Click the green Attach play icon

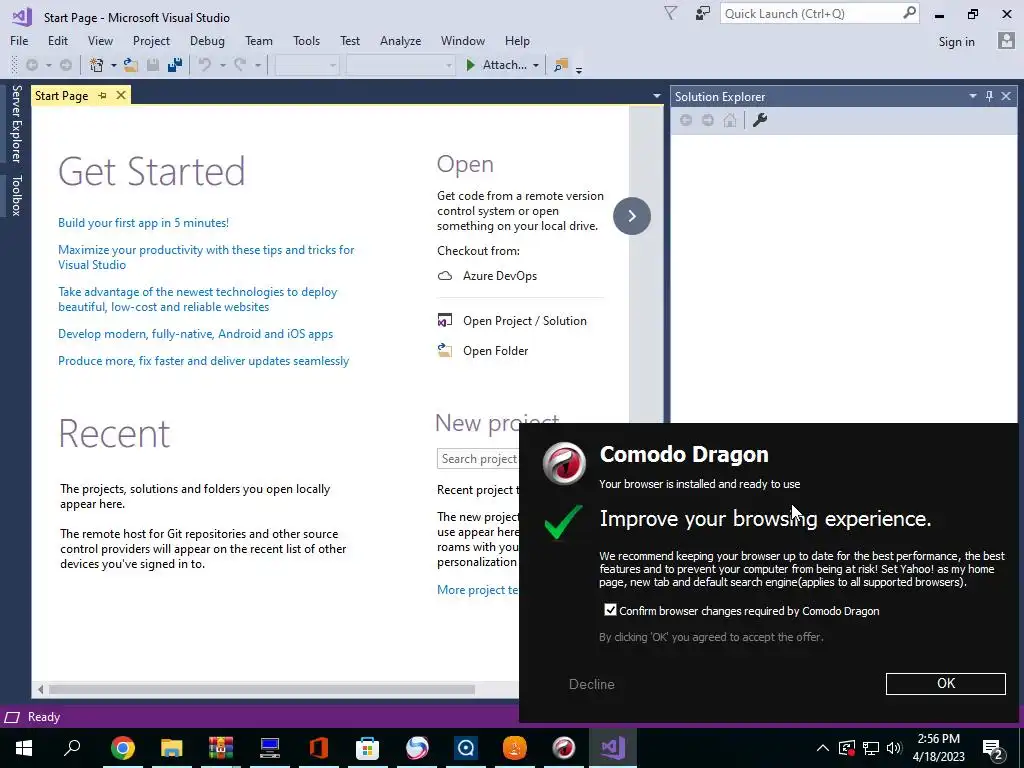coord(470,65)
